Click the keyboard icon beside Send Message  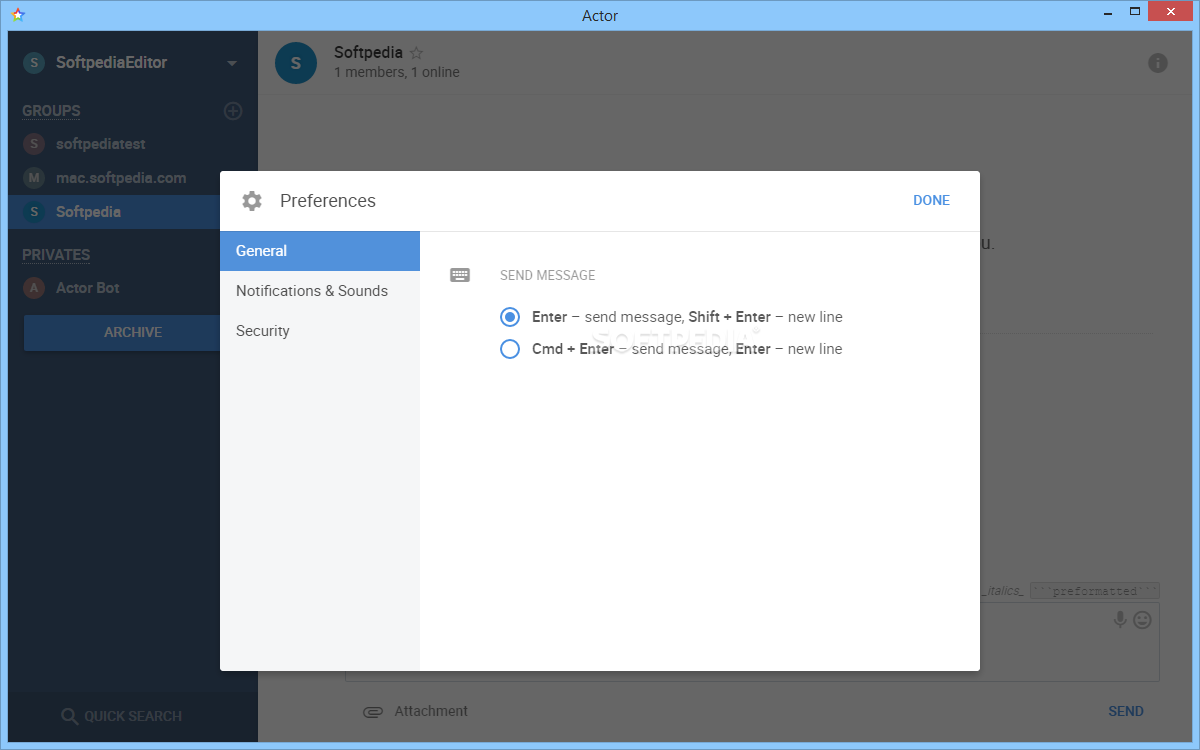coord(460,275)
